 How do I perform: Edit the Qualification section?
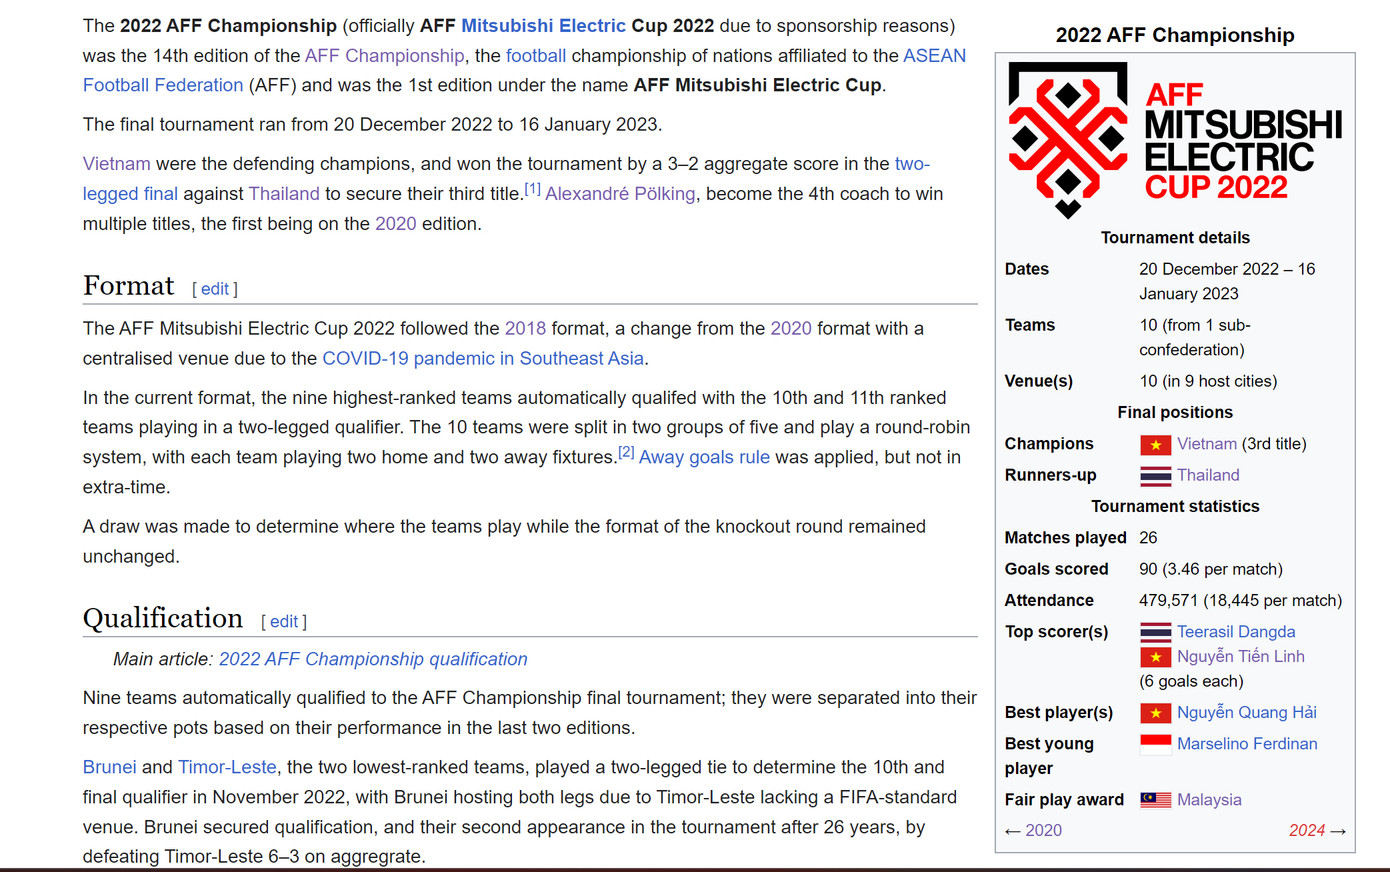point(284,622)
